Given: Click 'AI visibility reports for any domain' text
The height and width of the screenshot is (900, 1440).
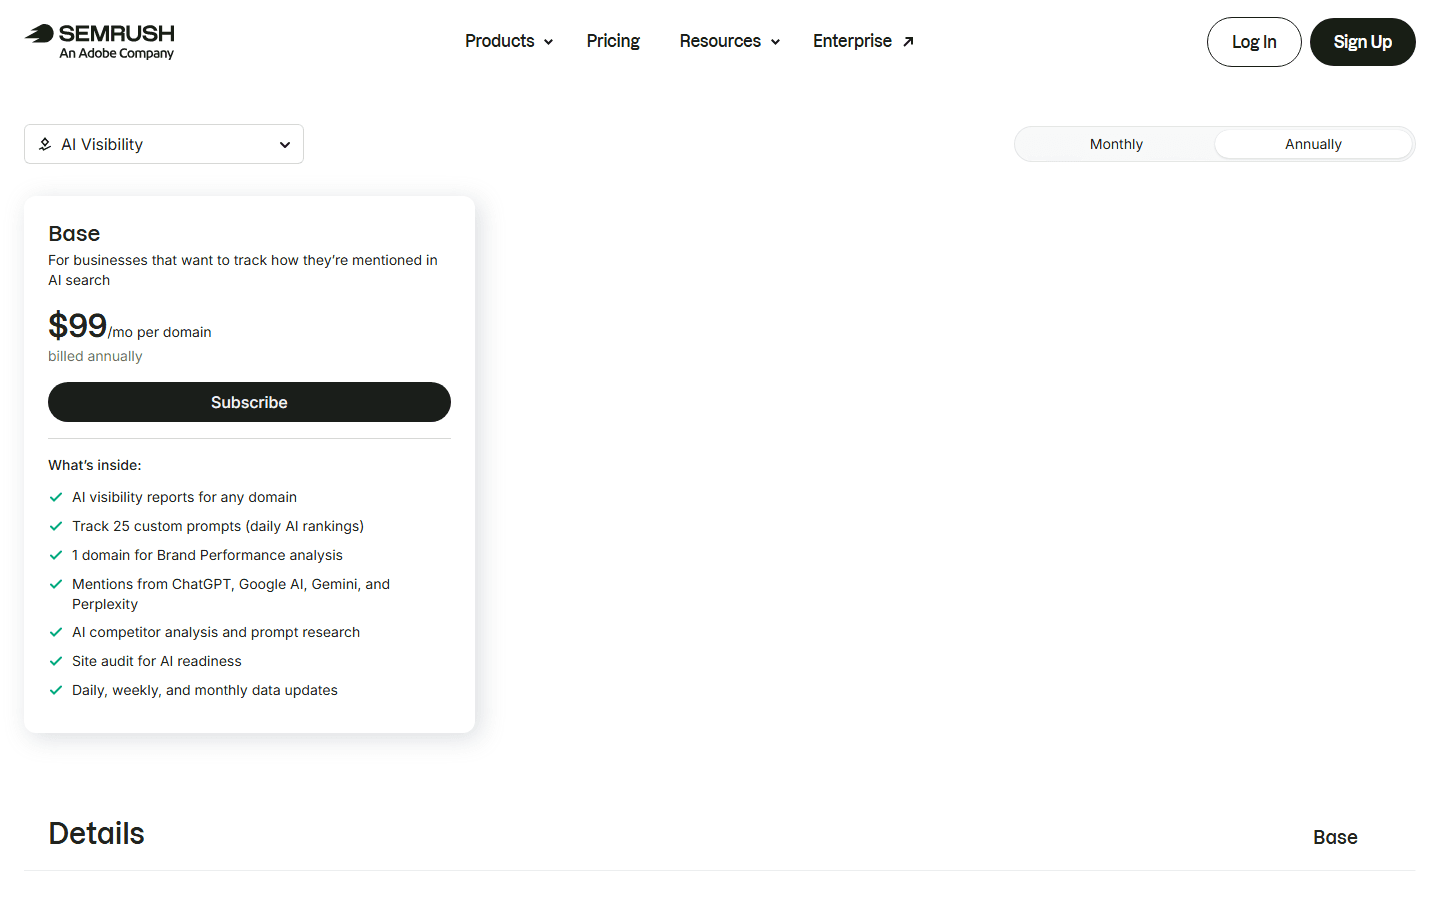Looking at the screenshot, I should point(184,497).
